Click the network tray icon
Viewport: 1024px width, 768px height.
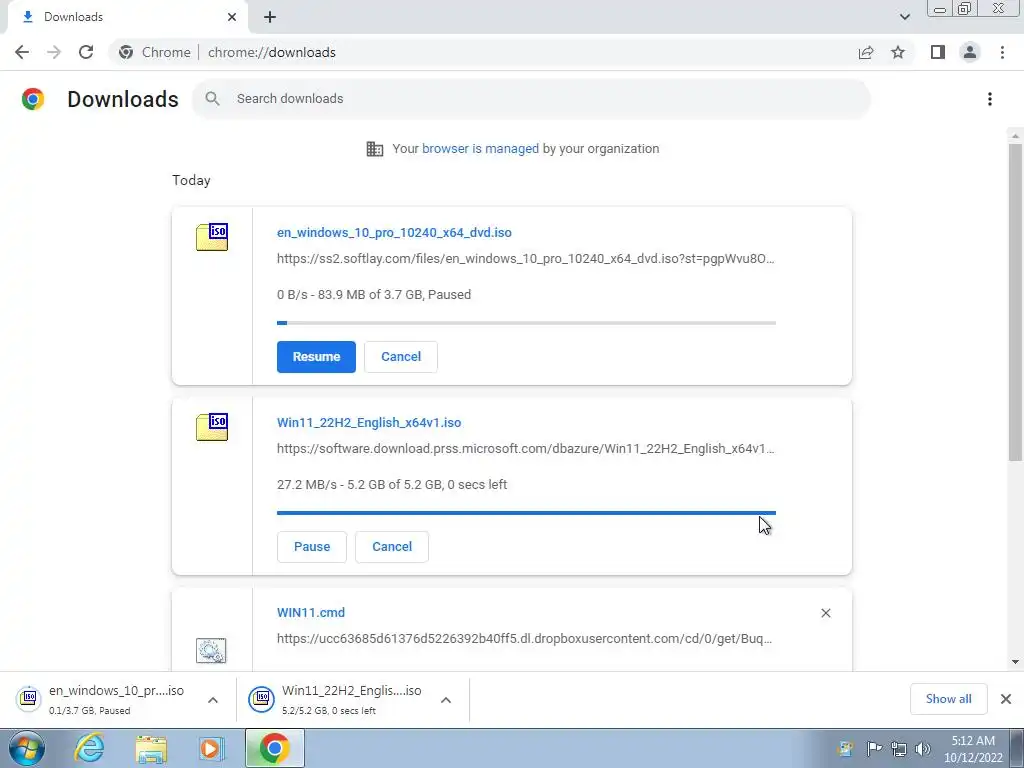pyautogui.click(x=899, y=749)
